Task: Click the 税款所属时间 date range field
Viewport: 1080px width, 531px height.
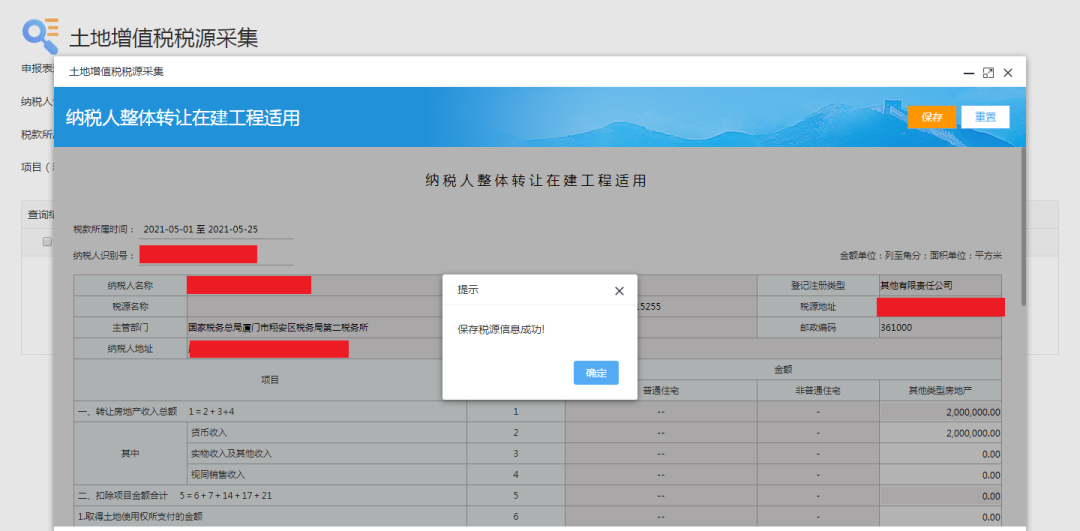Action: tap(216, 229)
